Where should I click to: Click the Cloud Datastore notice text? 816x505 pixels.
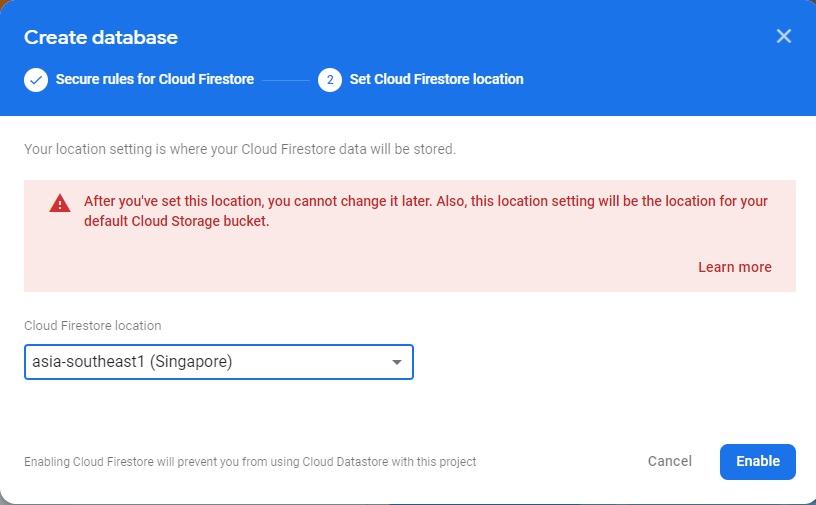tap(250, 462)
